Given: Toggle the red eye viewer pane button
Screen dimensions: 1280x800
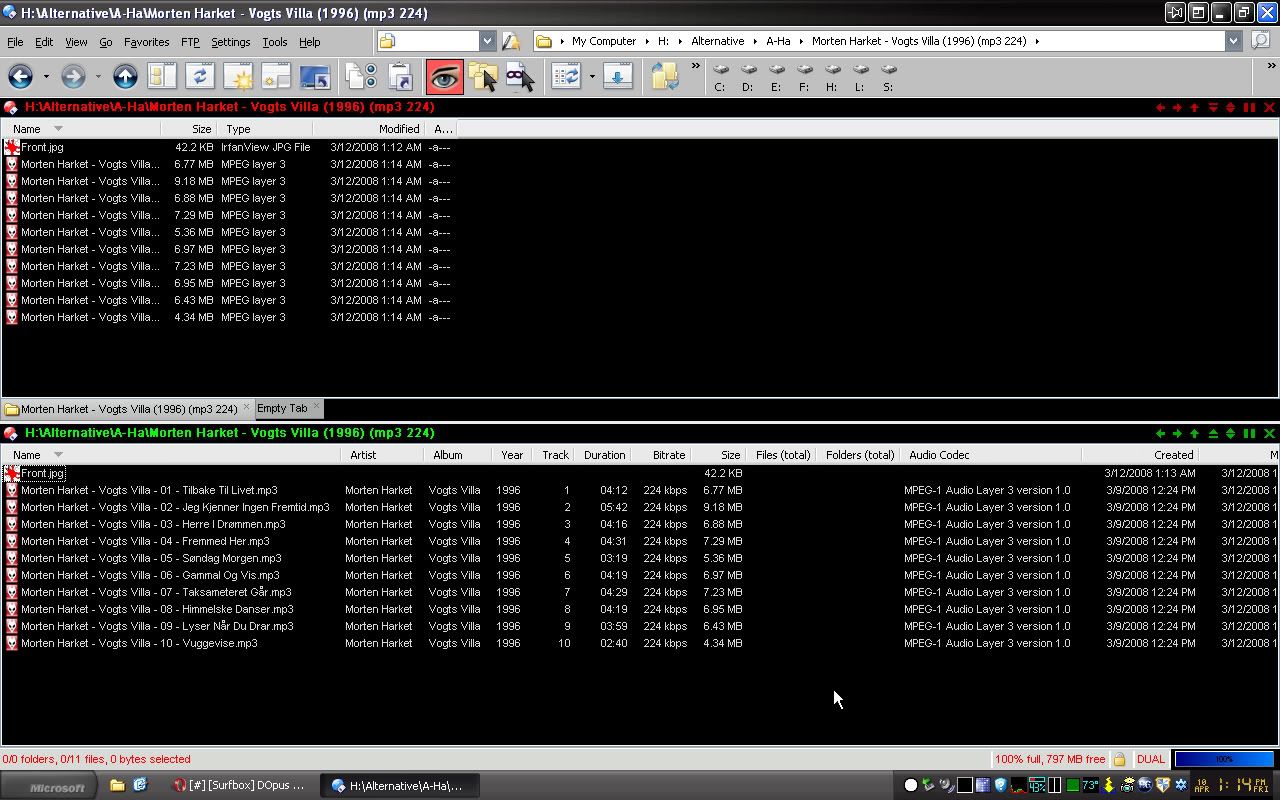Looking at the screenshot, I should coord(444,77).
